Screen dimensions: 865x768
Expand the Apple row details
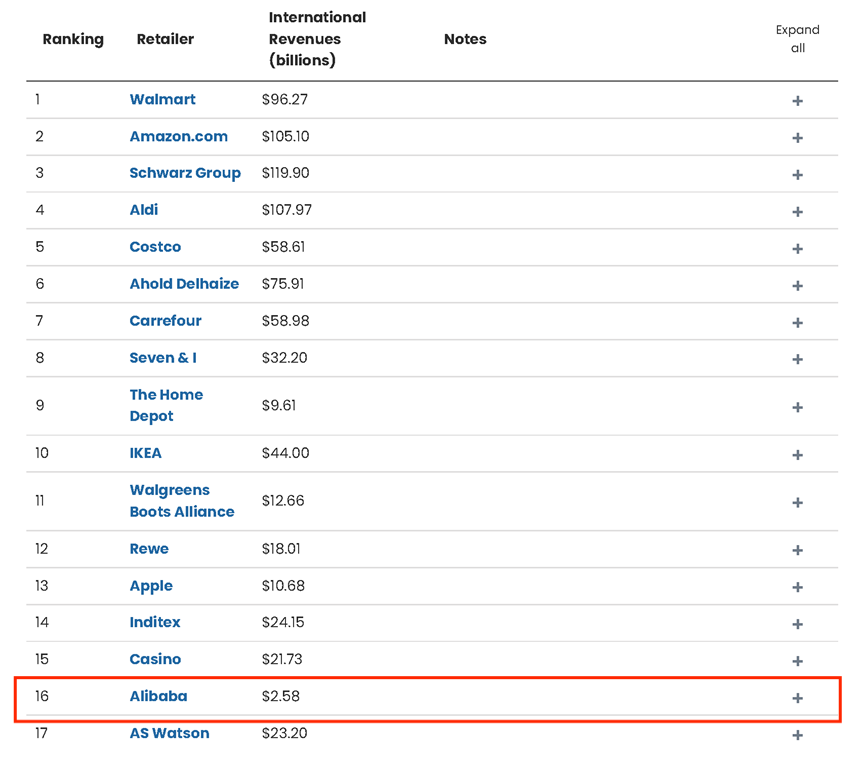tap(797, 588)
